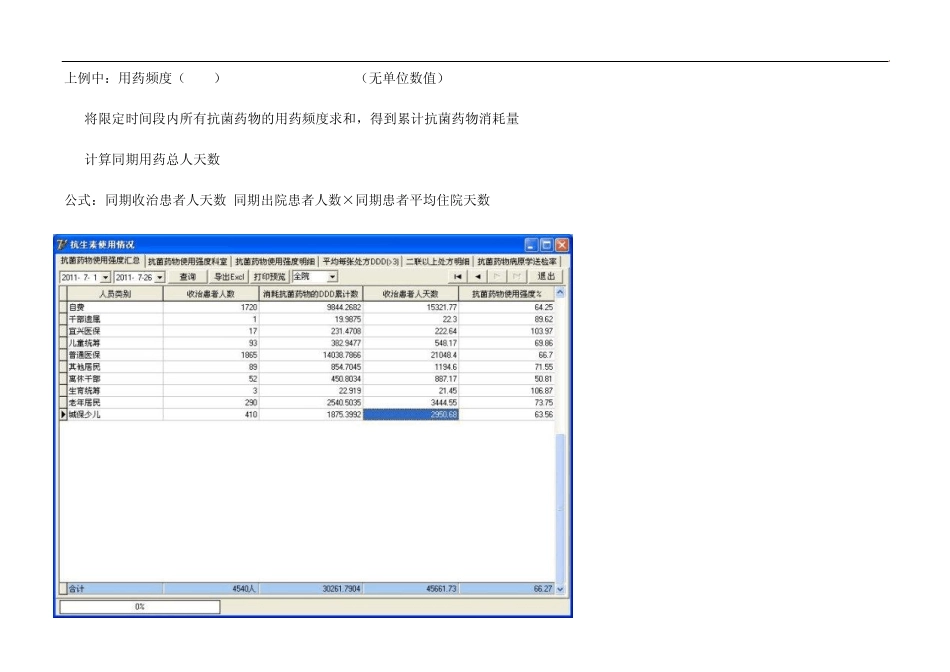
Task: Click cell value 3444.55
Action: coord(444,402)
